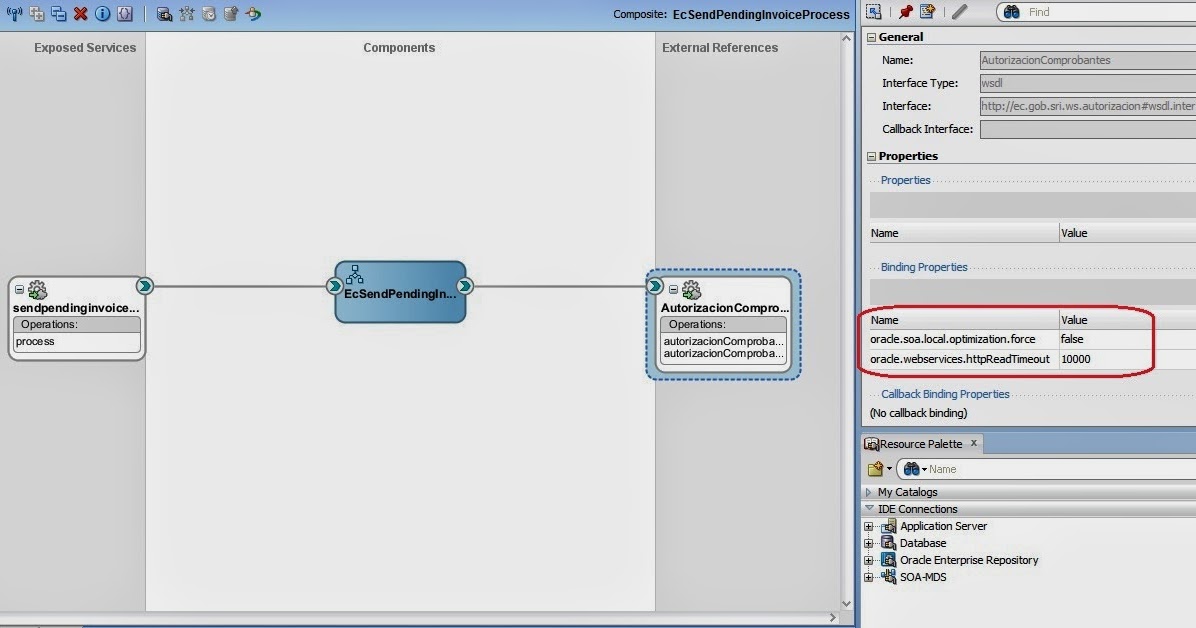Click the gear icon on the AutorizacionCompro component

[691, 290]
